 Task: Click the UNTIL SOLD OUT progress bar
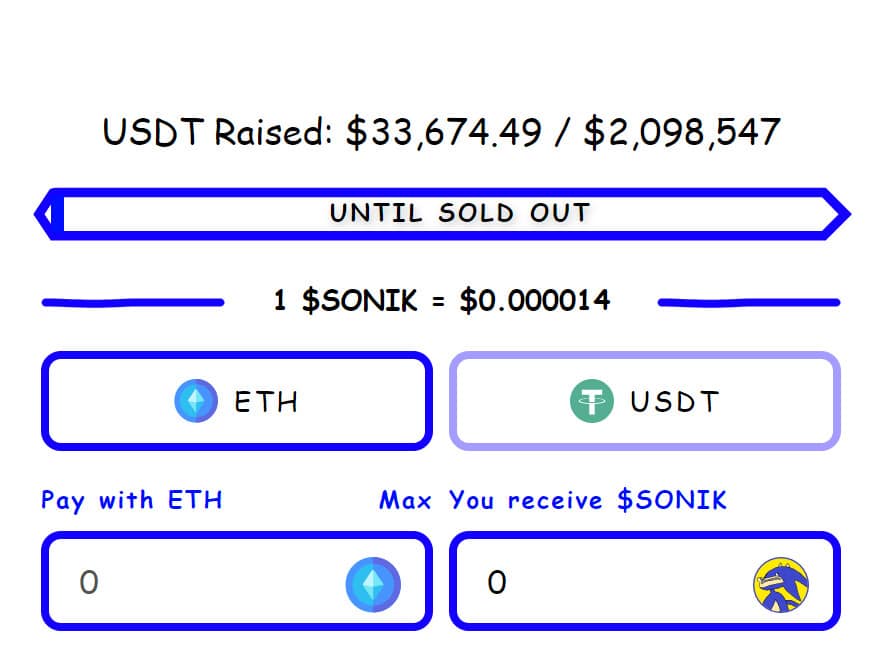click(x=440, y=213)
